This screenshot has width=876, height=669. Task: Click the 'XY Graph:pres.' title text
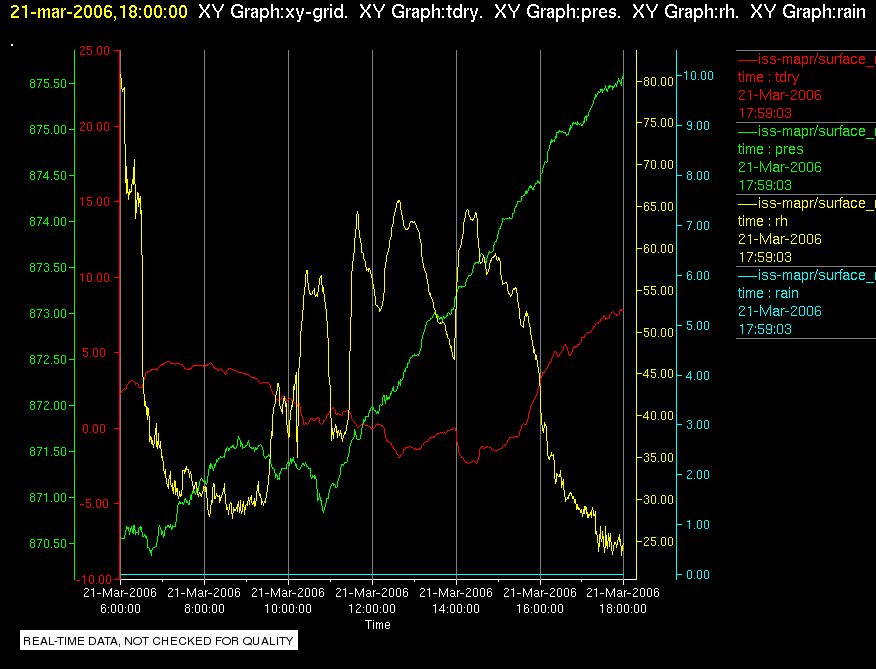(x=558, y=12)
